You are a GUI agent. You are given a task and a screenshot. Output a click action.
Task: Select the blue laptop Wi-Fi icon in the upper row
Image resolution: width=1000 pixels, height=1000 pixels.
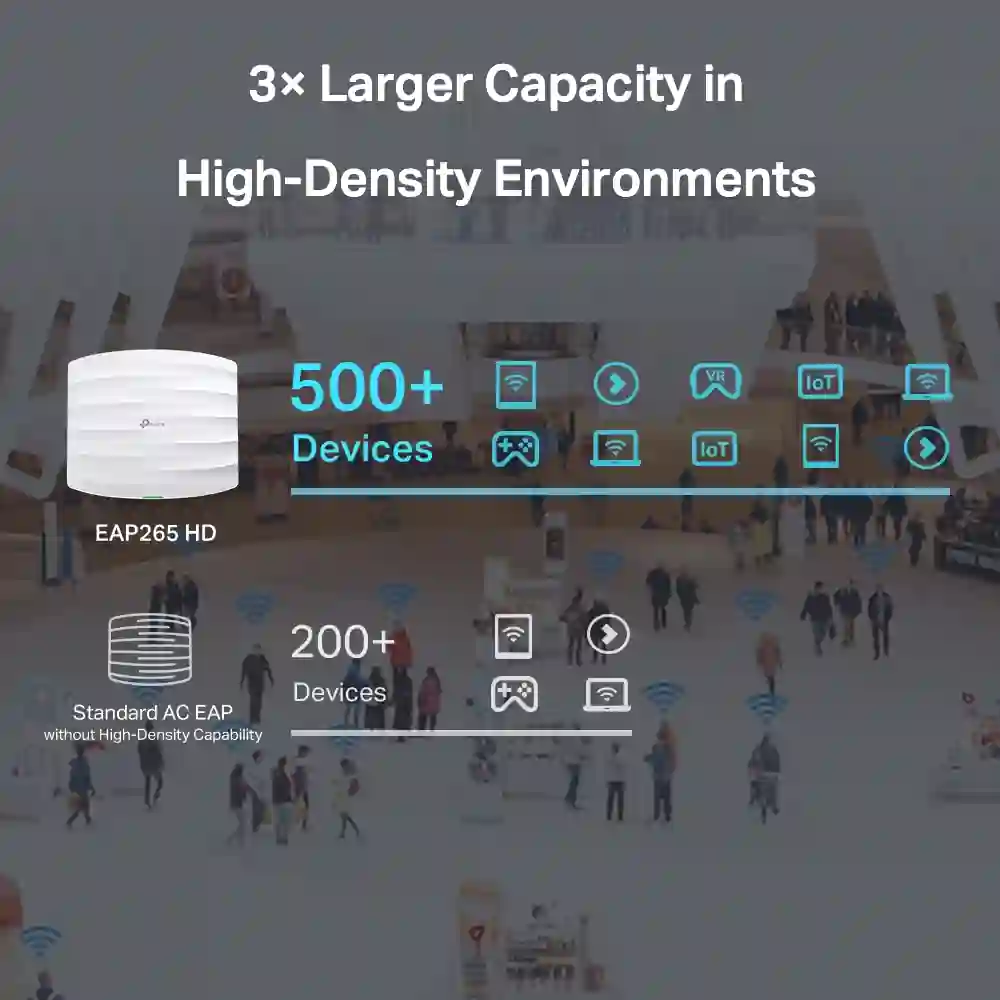[x=927, y=383]
